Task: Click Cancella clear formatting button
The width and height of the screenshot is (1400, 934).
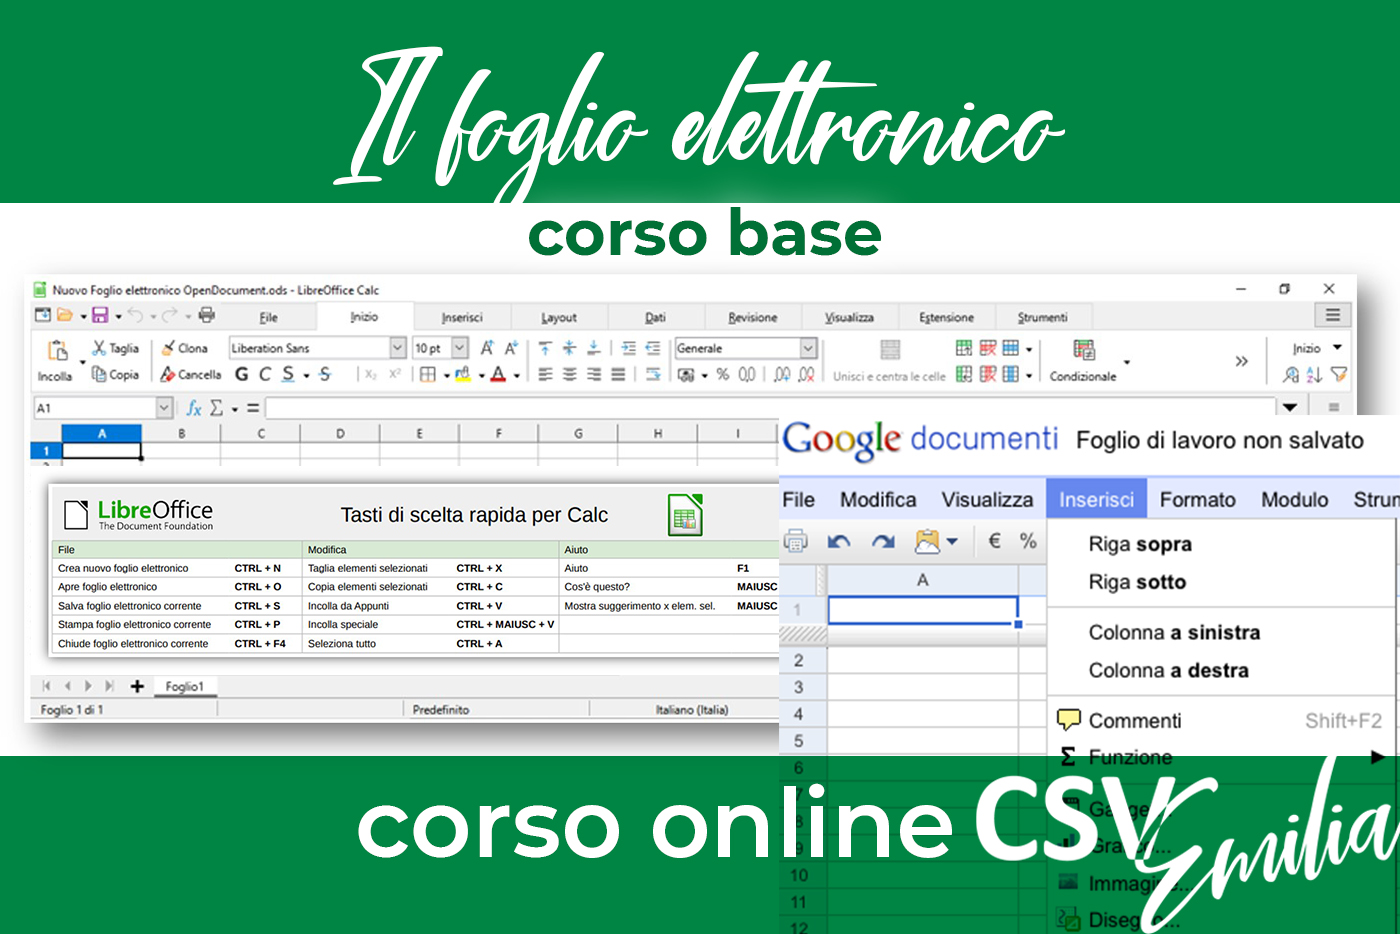Action: [x=190, y=374]
